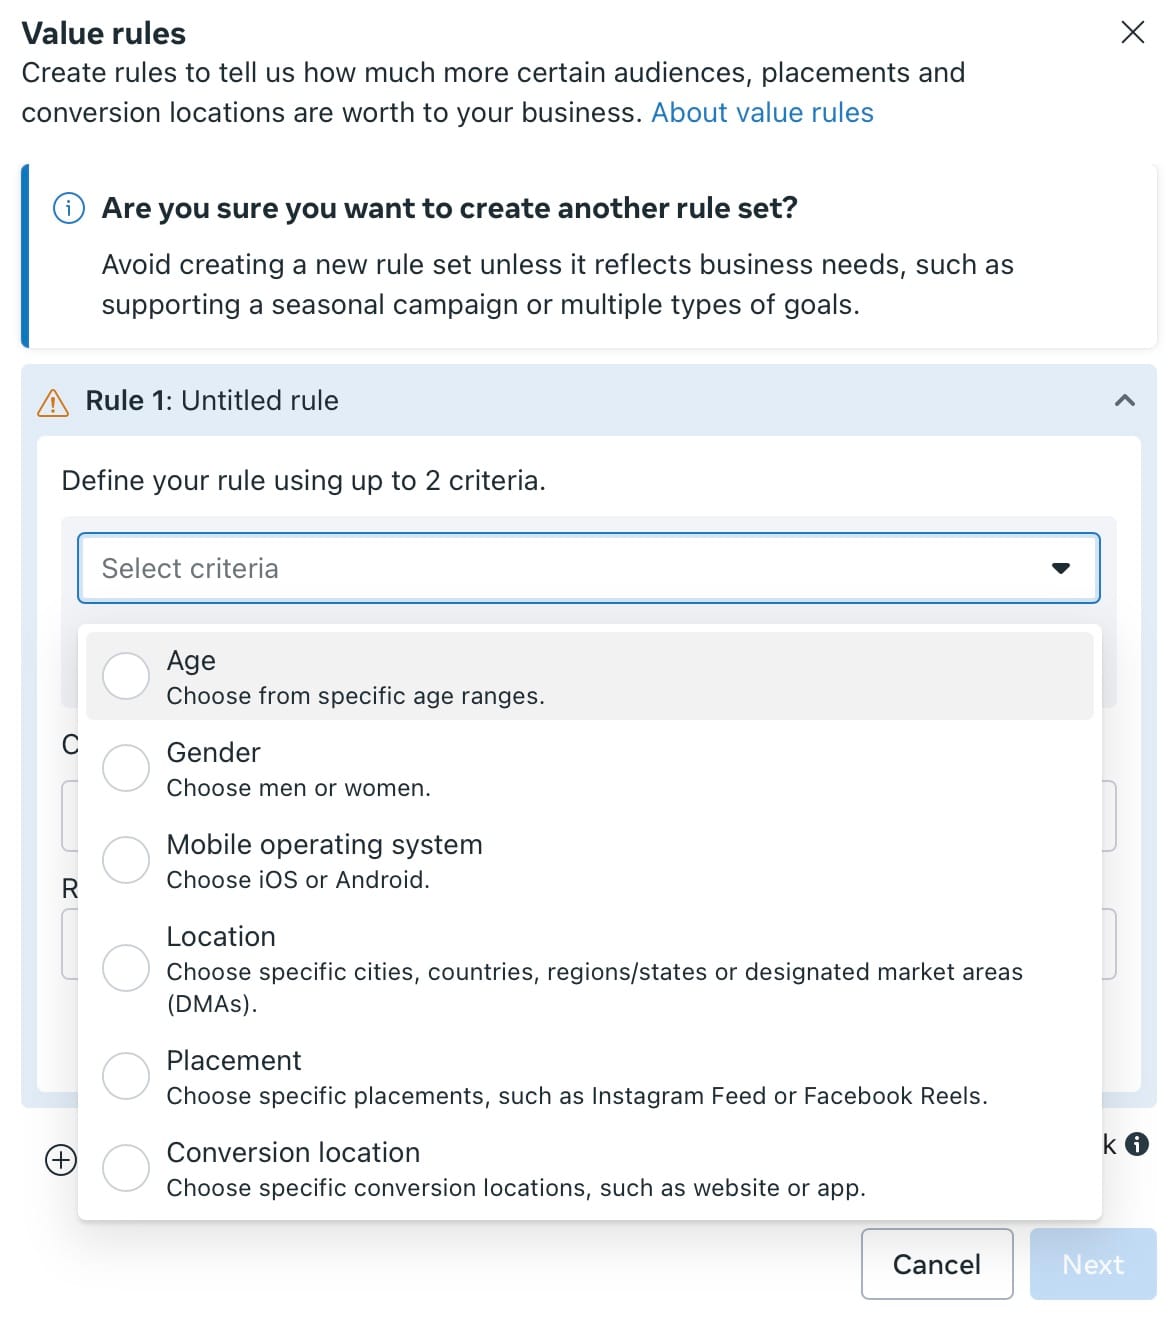Image resolution: width=1172 pixels, height=1322 pixels.
Task: Close the Value rules dialog
Action: point(1132,32)
